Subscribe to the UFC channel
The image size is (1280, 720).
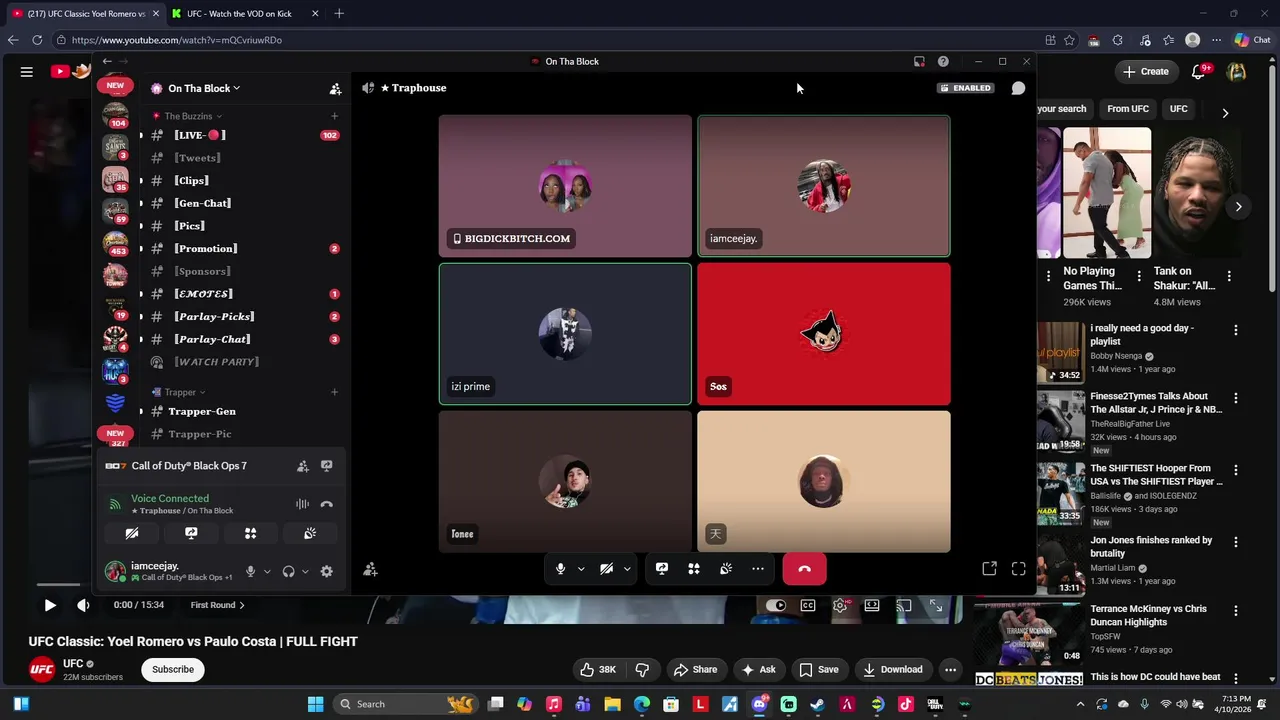pyautogui.click(x=173, y=669)
